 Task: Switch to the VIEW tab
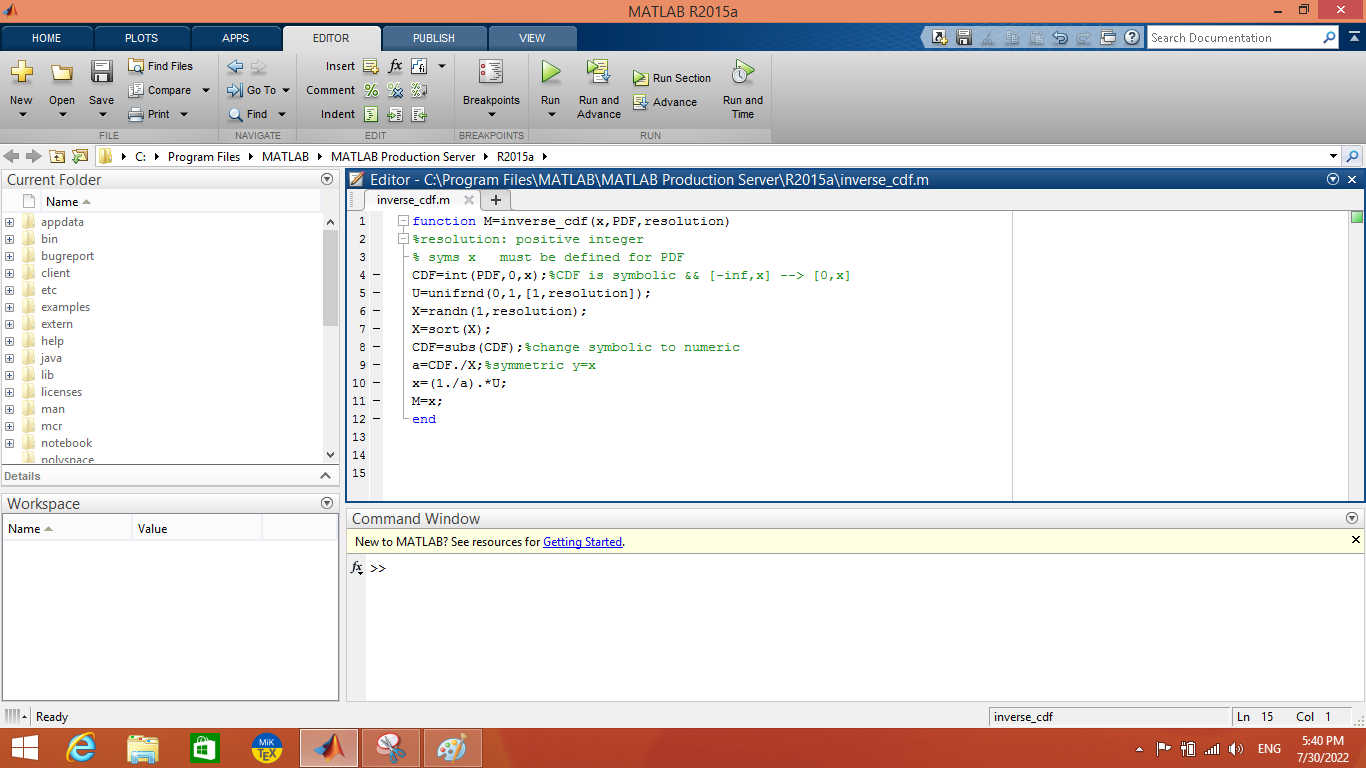click(532, 38)
